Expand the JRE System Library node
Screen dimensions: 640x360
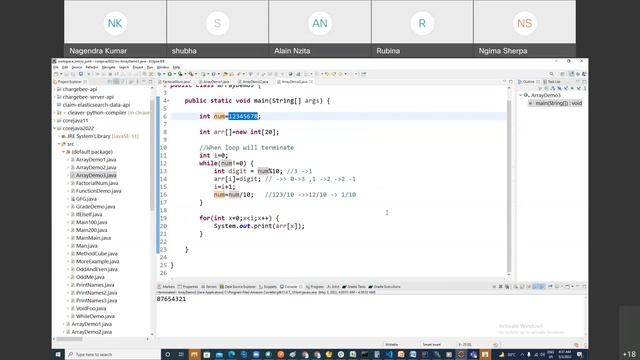59,136
